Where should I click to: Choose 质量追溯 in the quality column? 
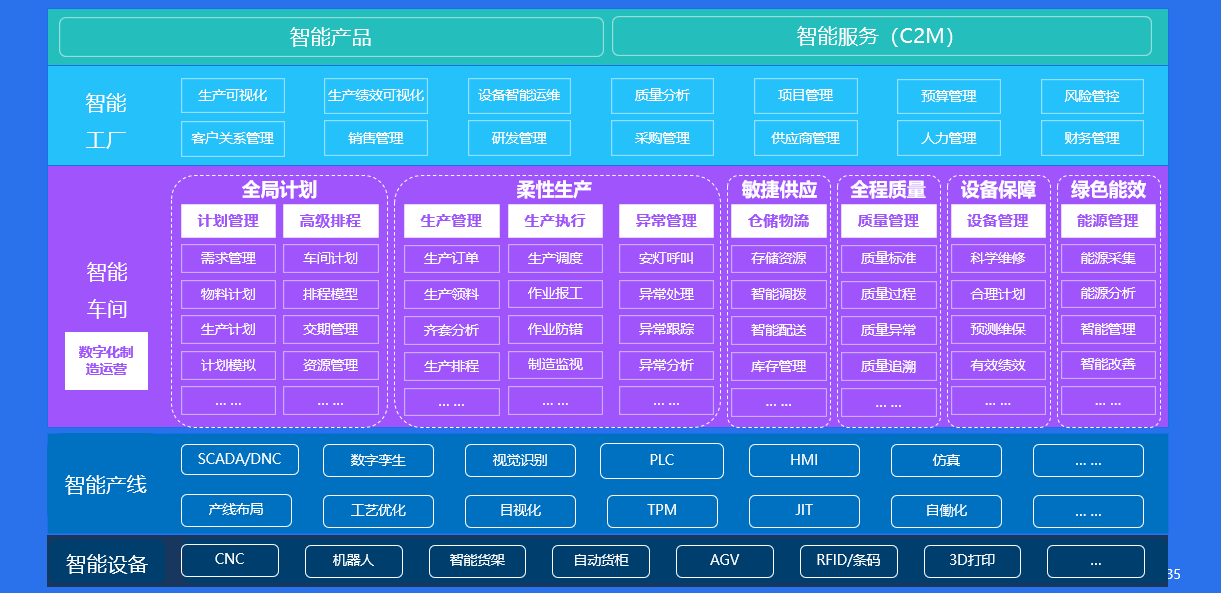click(x=888, y=366)
